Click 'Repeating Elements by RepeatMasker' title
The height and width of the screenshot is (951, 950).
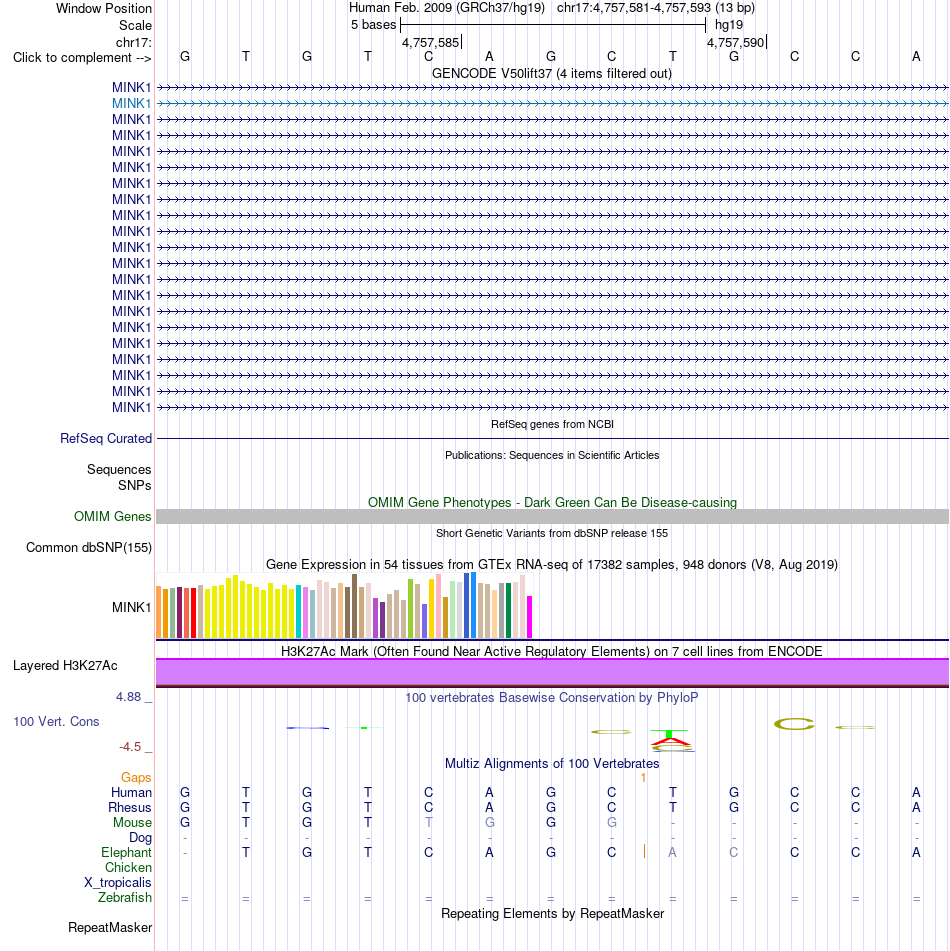pyautogui.click(x=552, y=913)
